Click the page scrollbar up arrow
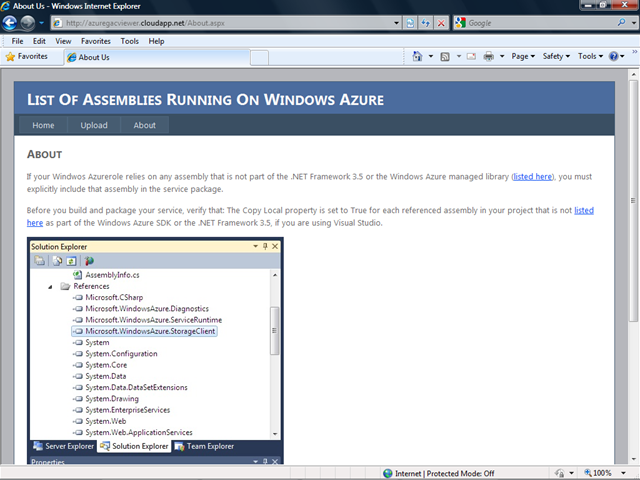This screenshot has width=640, height=480. (x=633, y=75)
